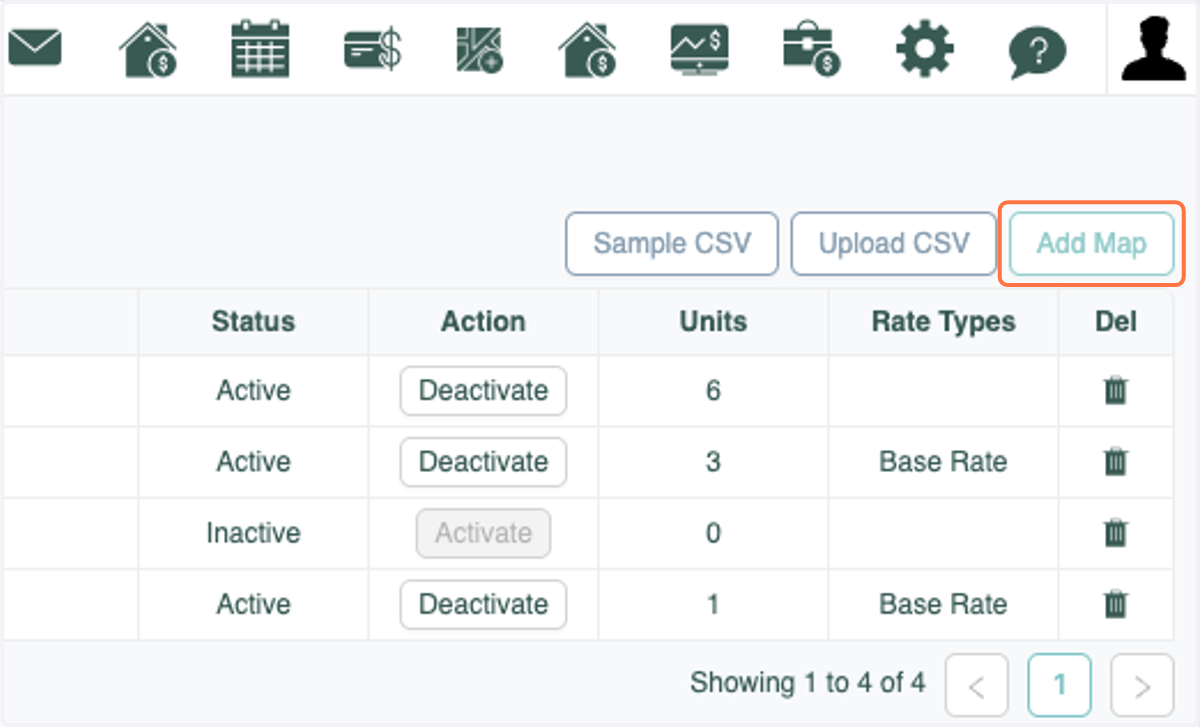This screenshot has height=727, width=1200.
Task: Go to next page arrow
Action: point(1142,685)
